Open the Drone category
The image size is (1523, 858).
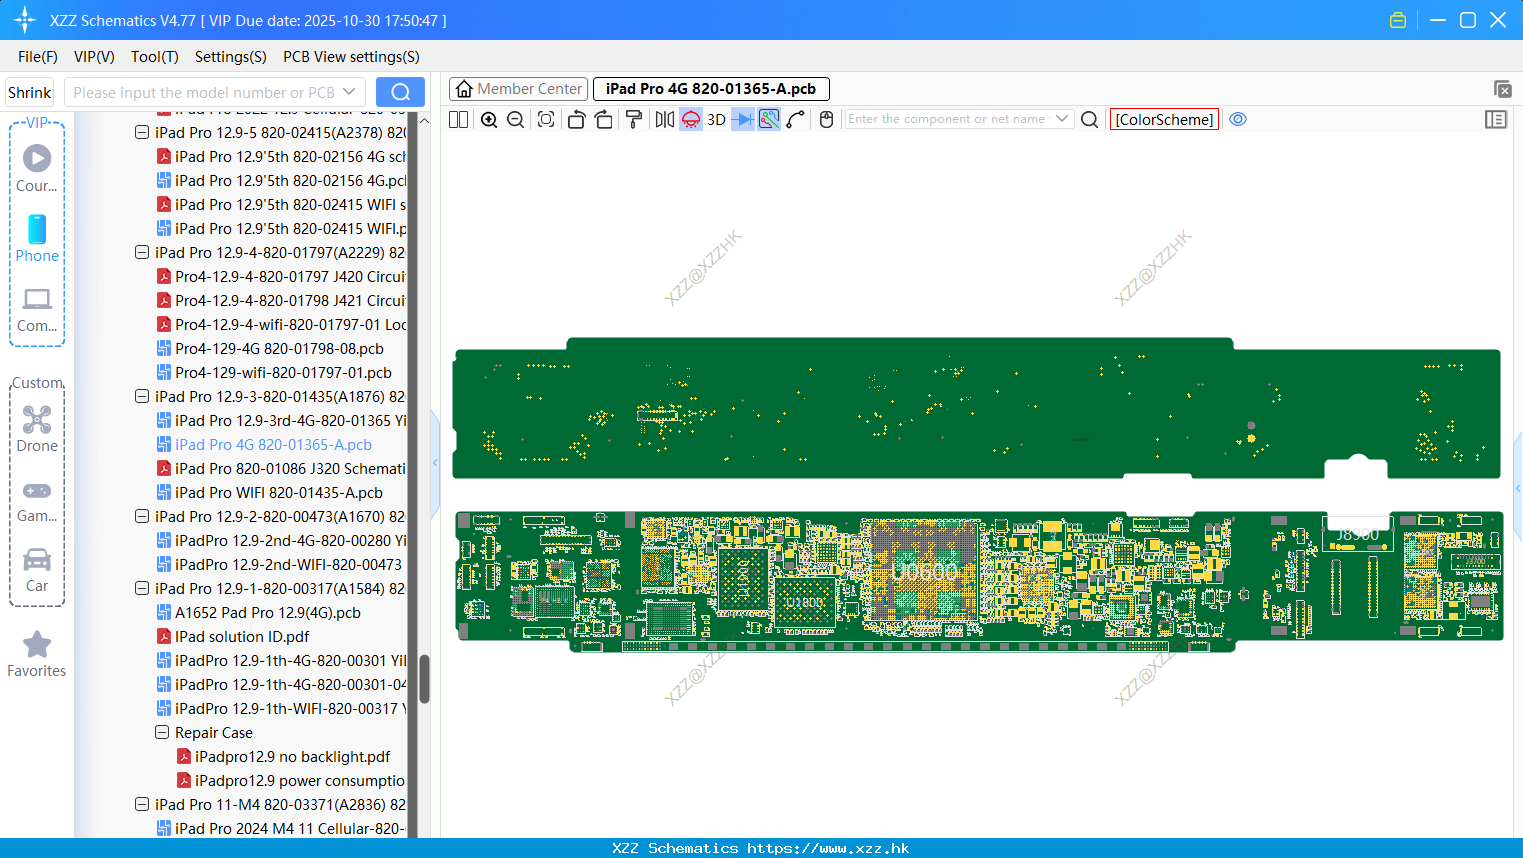click(x=37, y=428)
